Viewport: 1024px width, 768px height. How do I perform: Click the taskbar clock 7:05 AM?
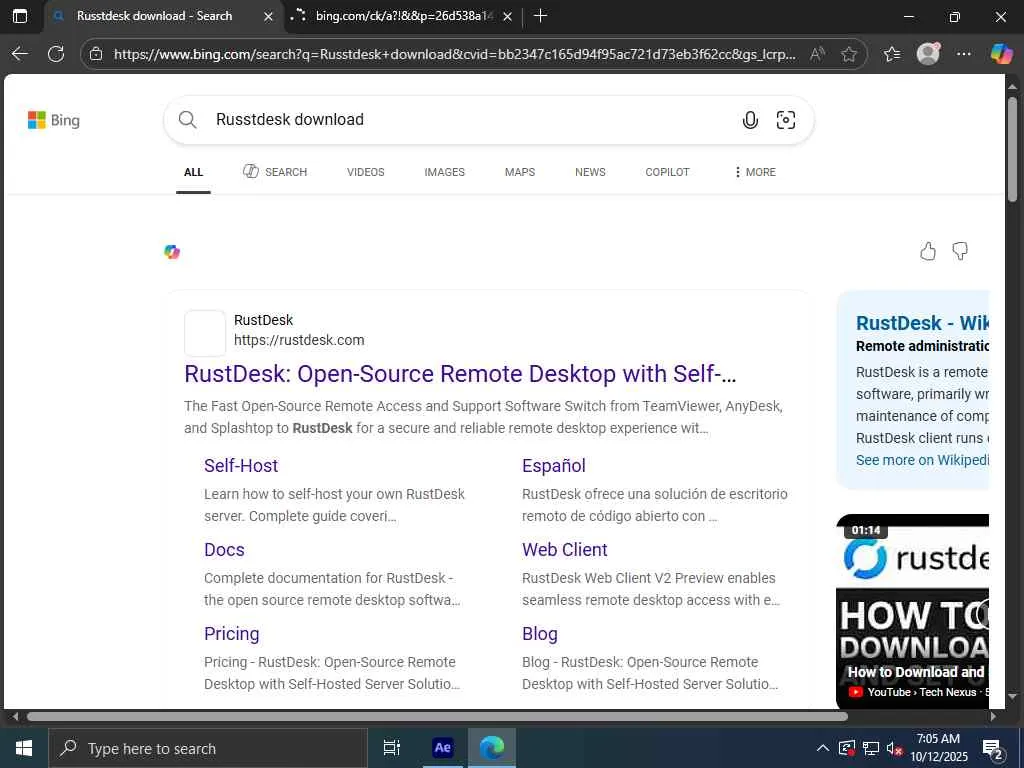[938, 748]
